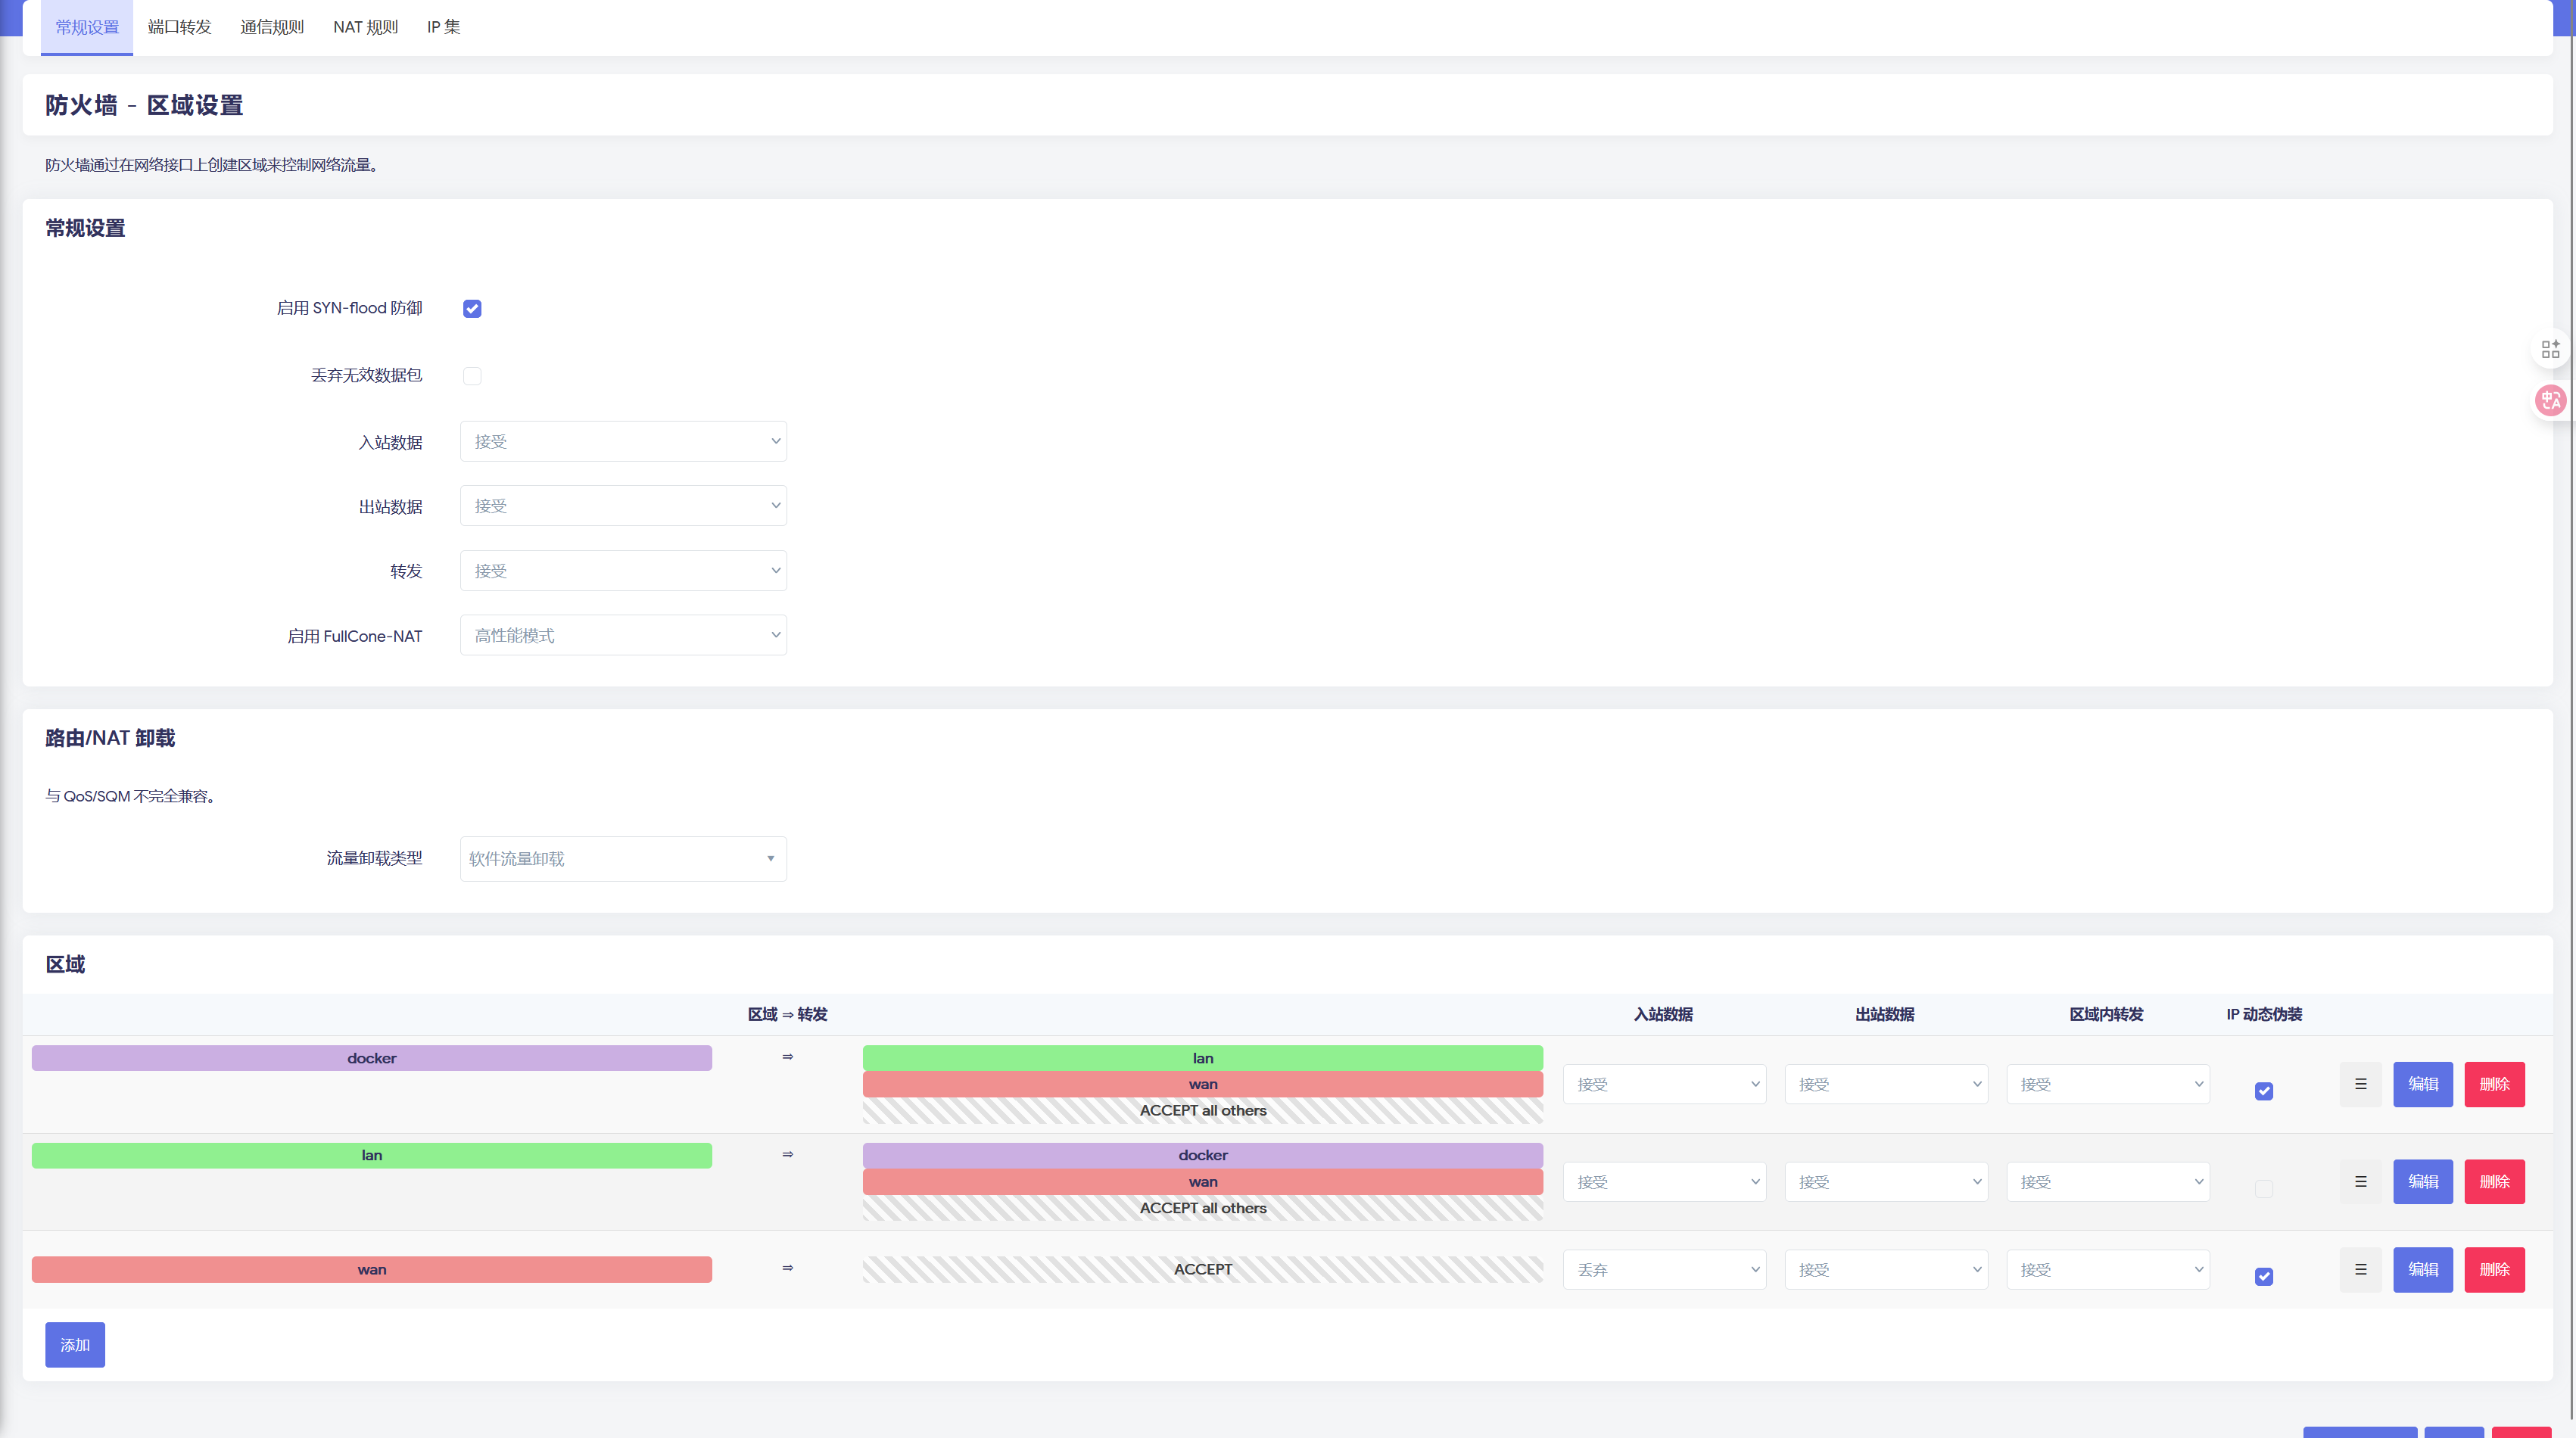Screen dimensions: 2576x1438
Task: Open the 入站数据 general settings dropdown
Action: pos(623,442)
